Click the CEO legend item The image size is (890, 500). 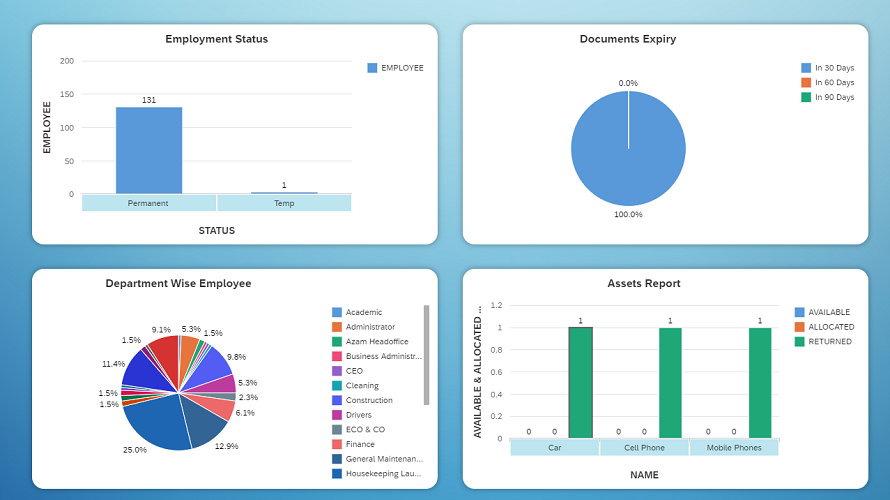pyautogui.click(x=347, y=371)
